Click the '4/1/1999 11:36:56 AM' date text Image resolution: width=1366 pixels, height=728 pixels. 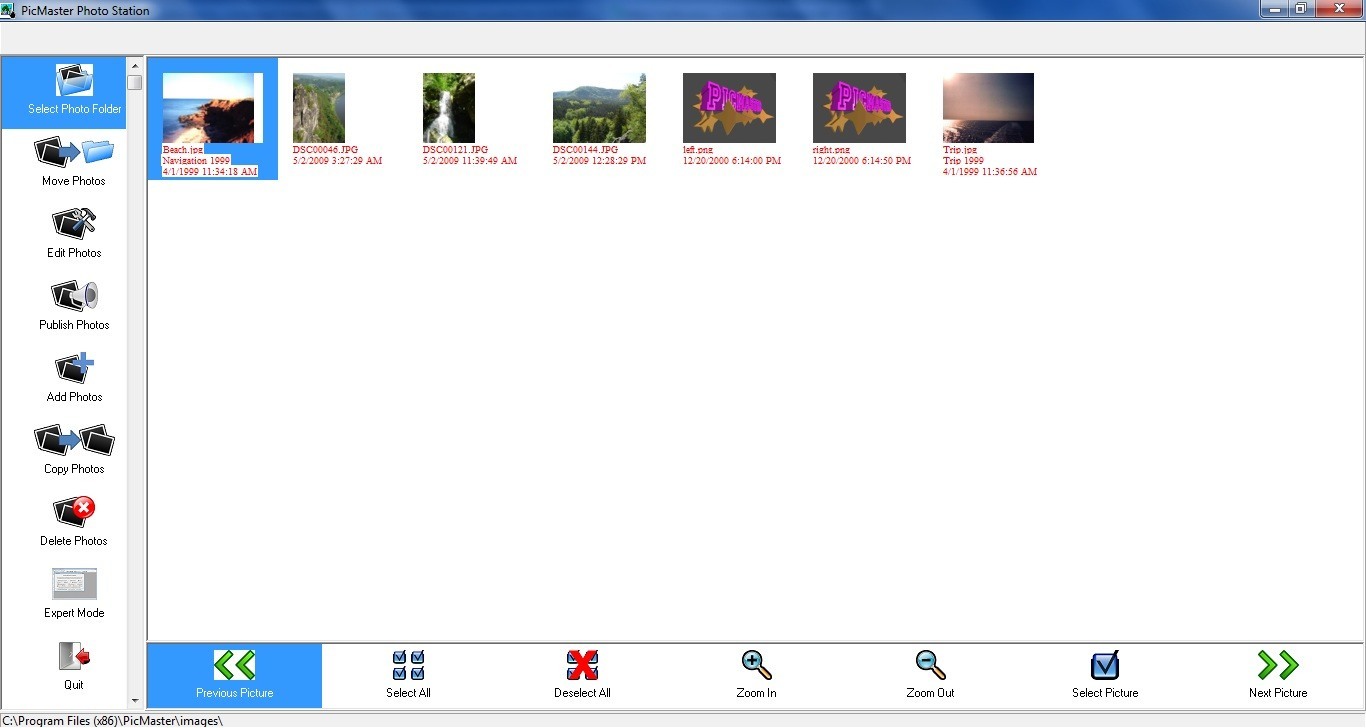click(990, 172)
